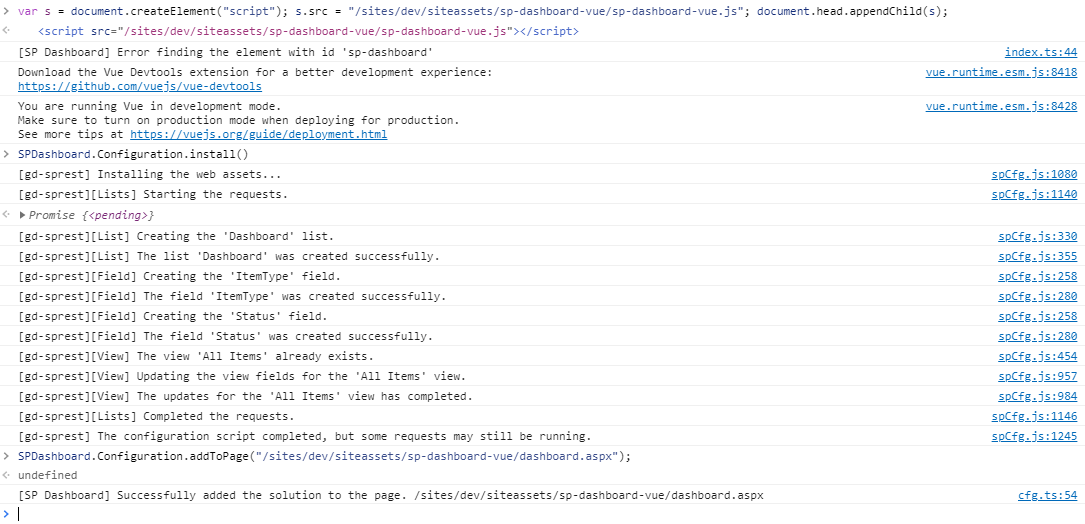Open source link spCfg.js:454

pyautogui.click(x=1037, y=356)
